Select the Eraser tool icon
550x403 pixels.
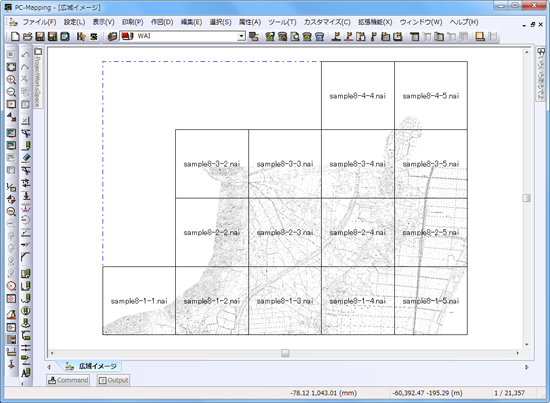pyautogui.click(x=25, y=158)
